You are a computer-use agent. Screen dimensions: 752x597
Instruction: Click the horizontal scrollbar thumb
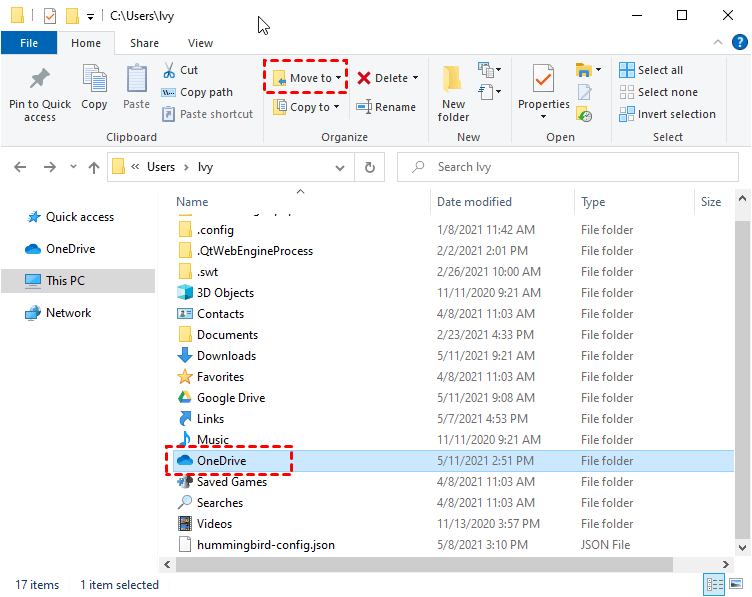424,564
